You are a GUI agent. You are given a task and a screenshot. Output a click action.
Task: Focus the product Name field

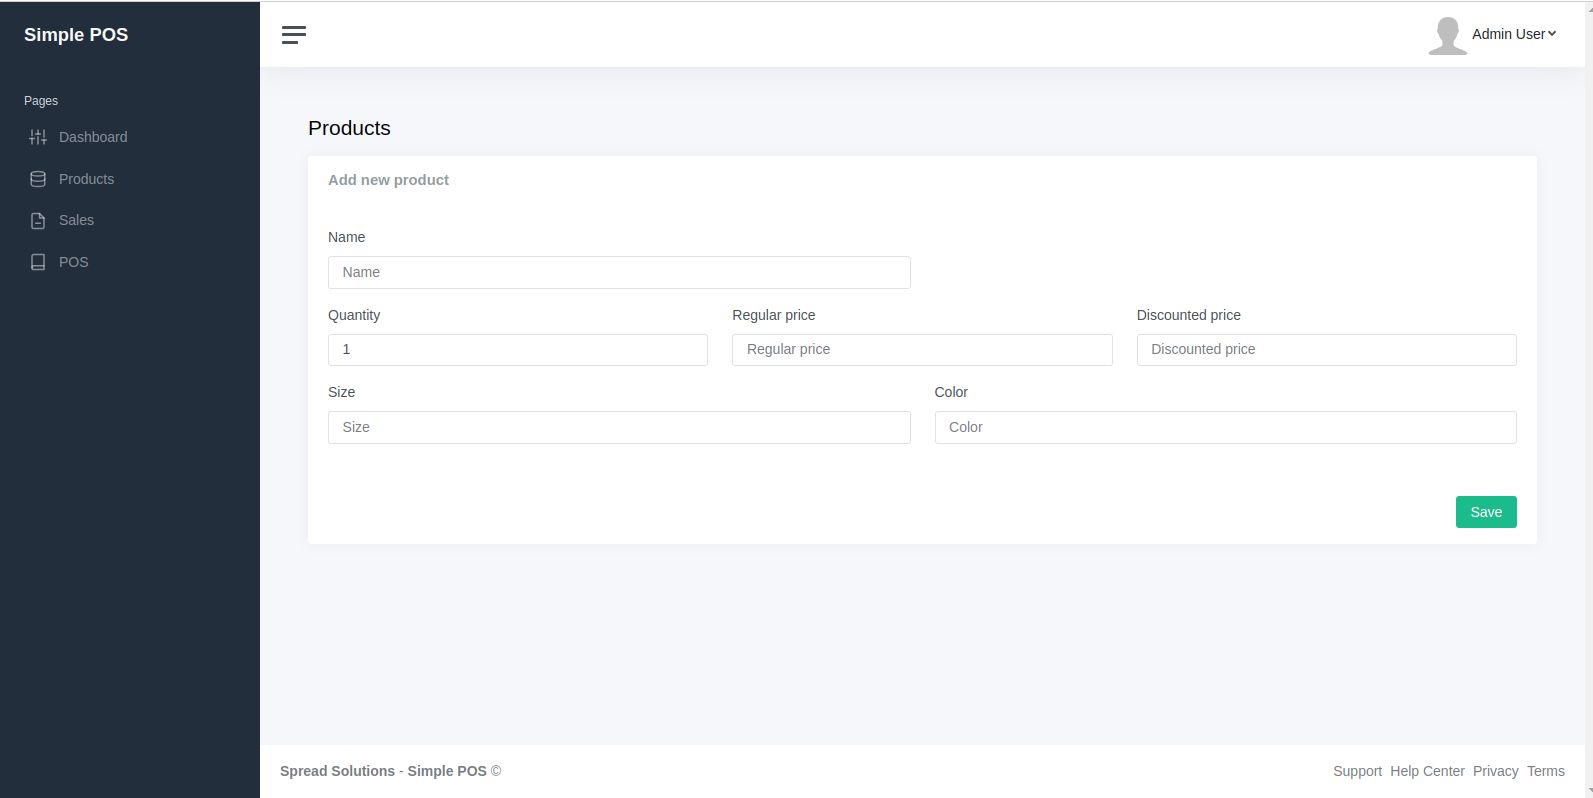[x=619, y=272]
